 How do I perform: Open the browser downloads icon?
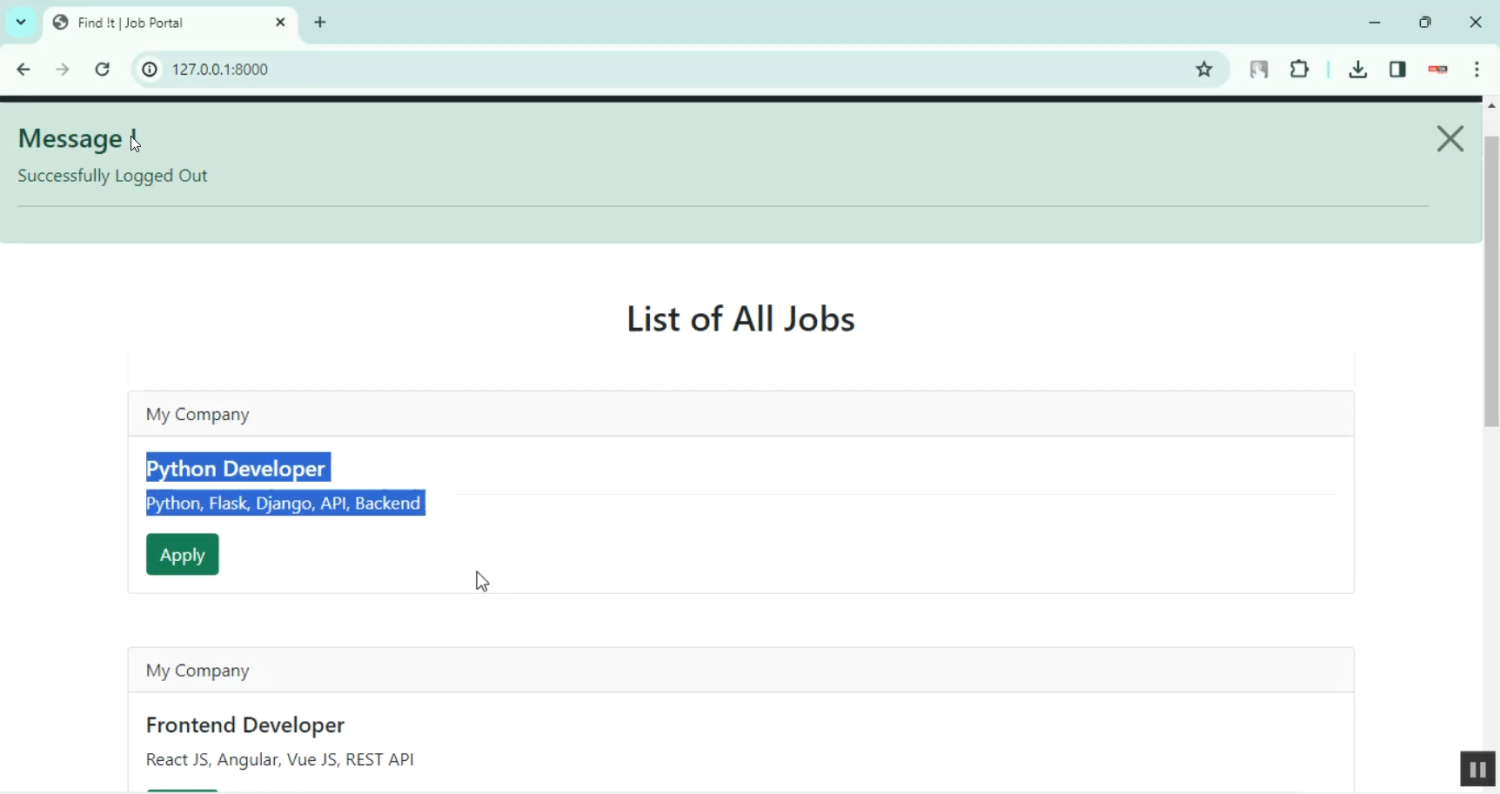tap(1357, 70)
